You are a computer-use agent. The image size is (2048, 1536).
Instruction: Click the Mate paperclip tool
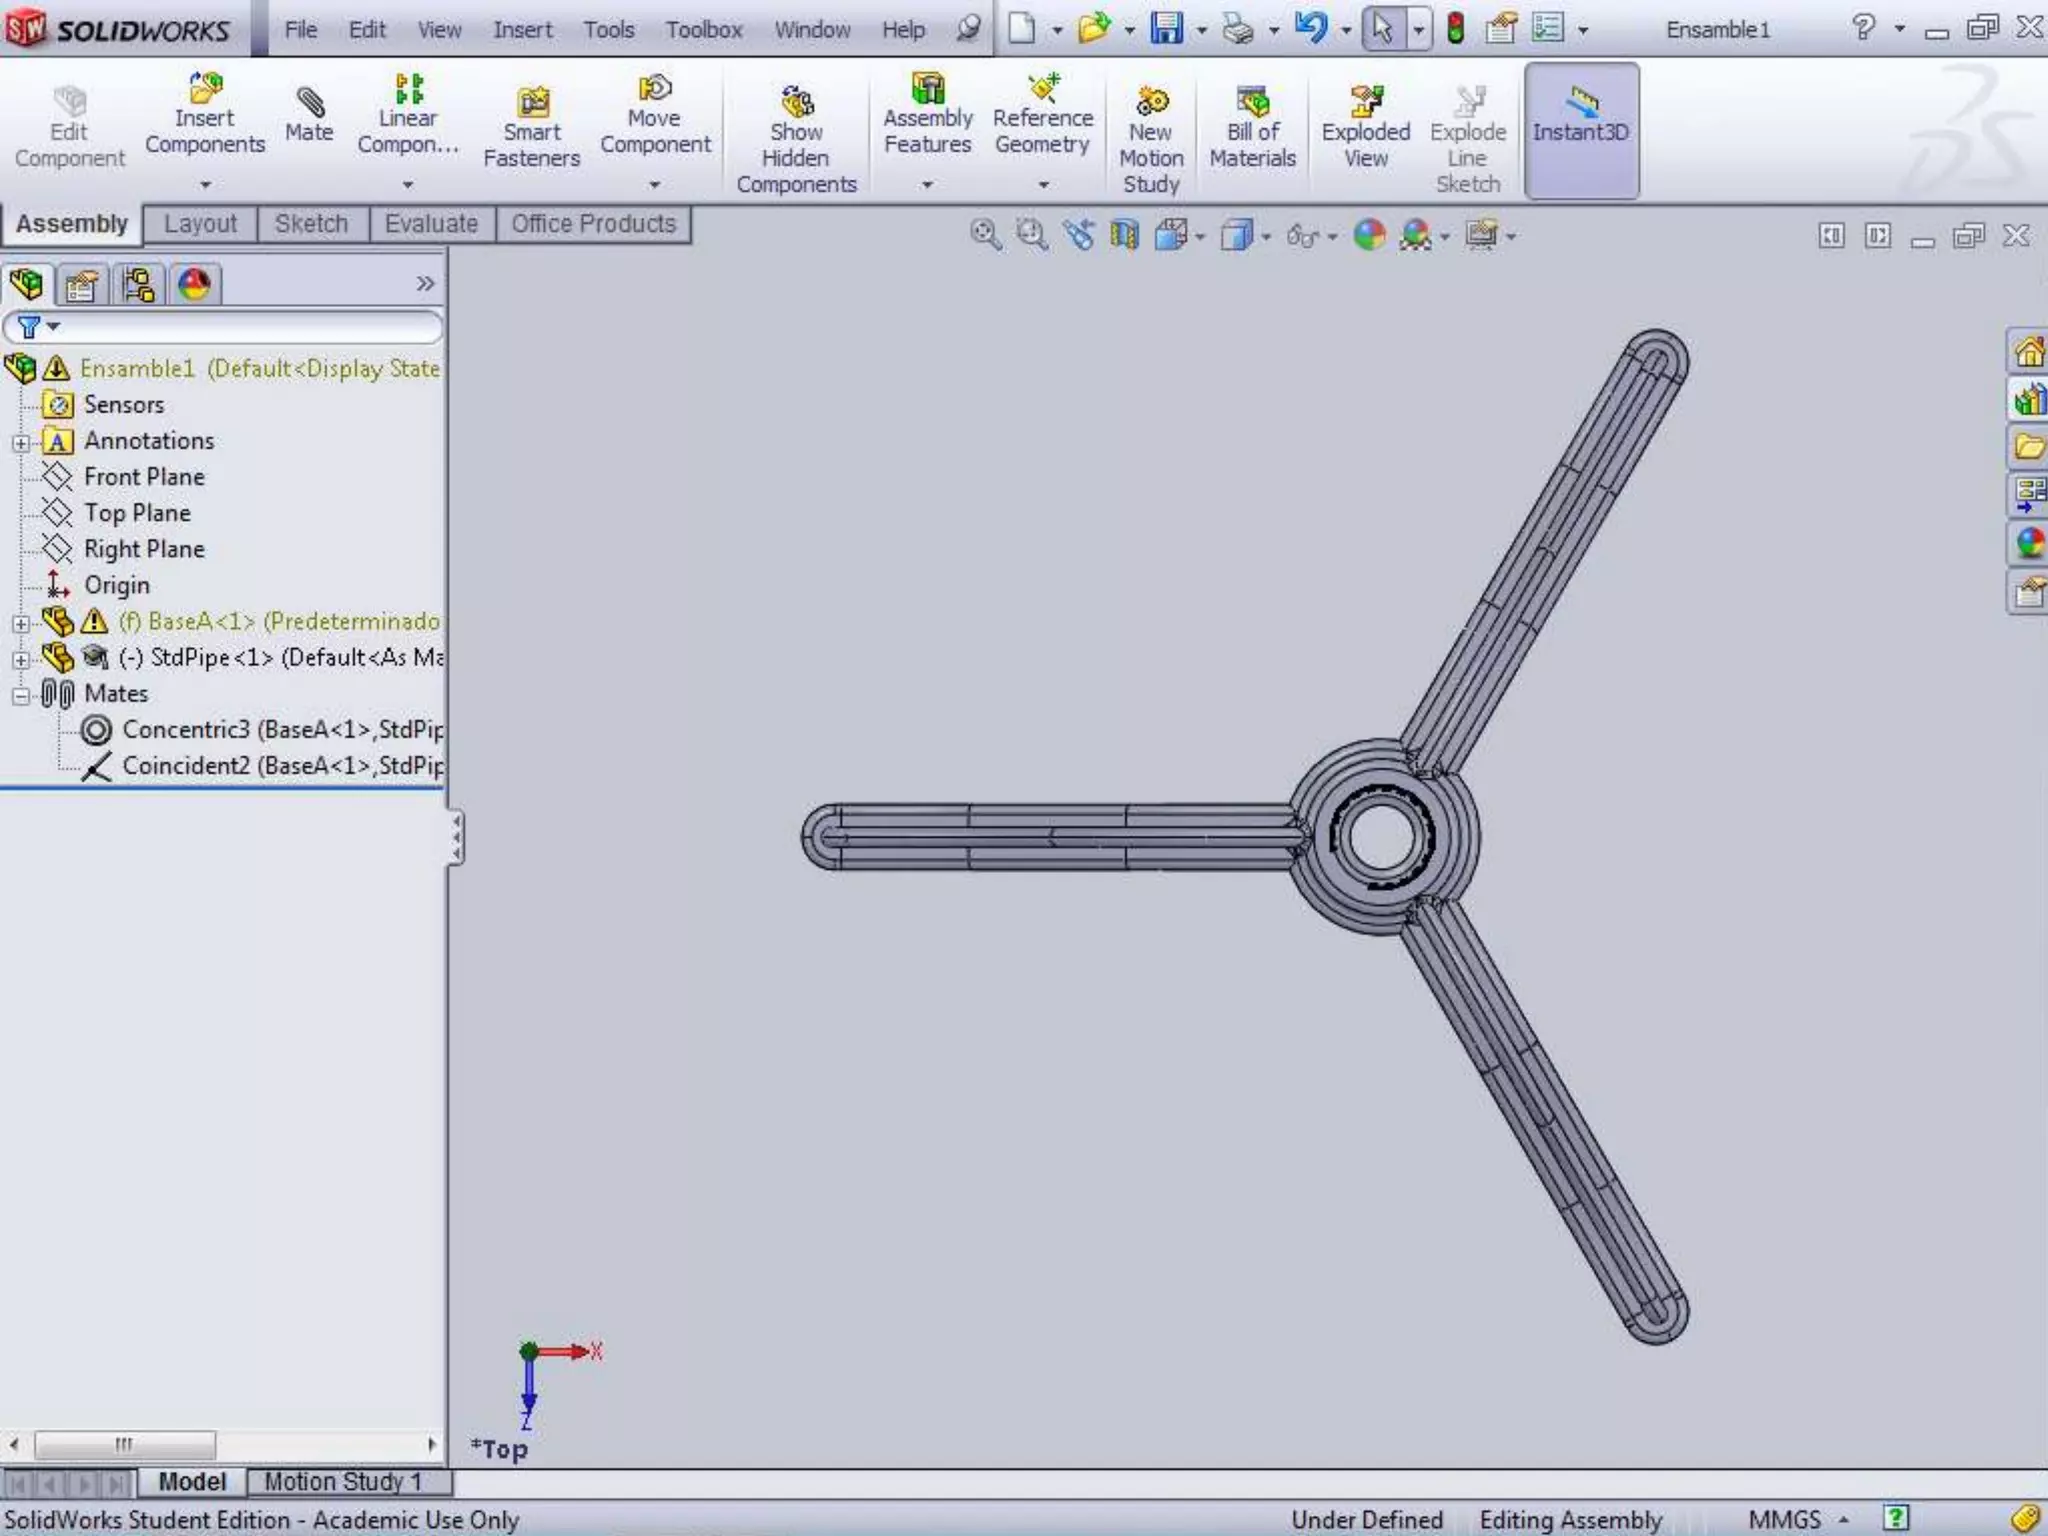(x=309, y=116)
